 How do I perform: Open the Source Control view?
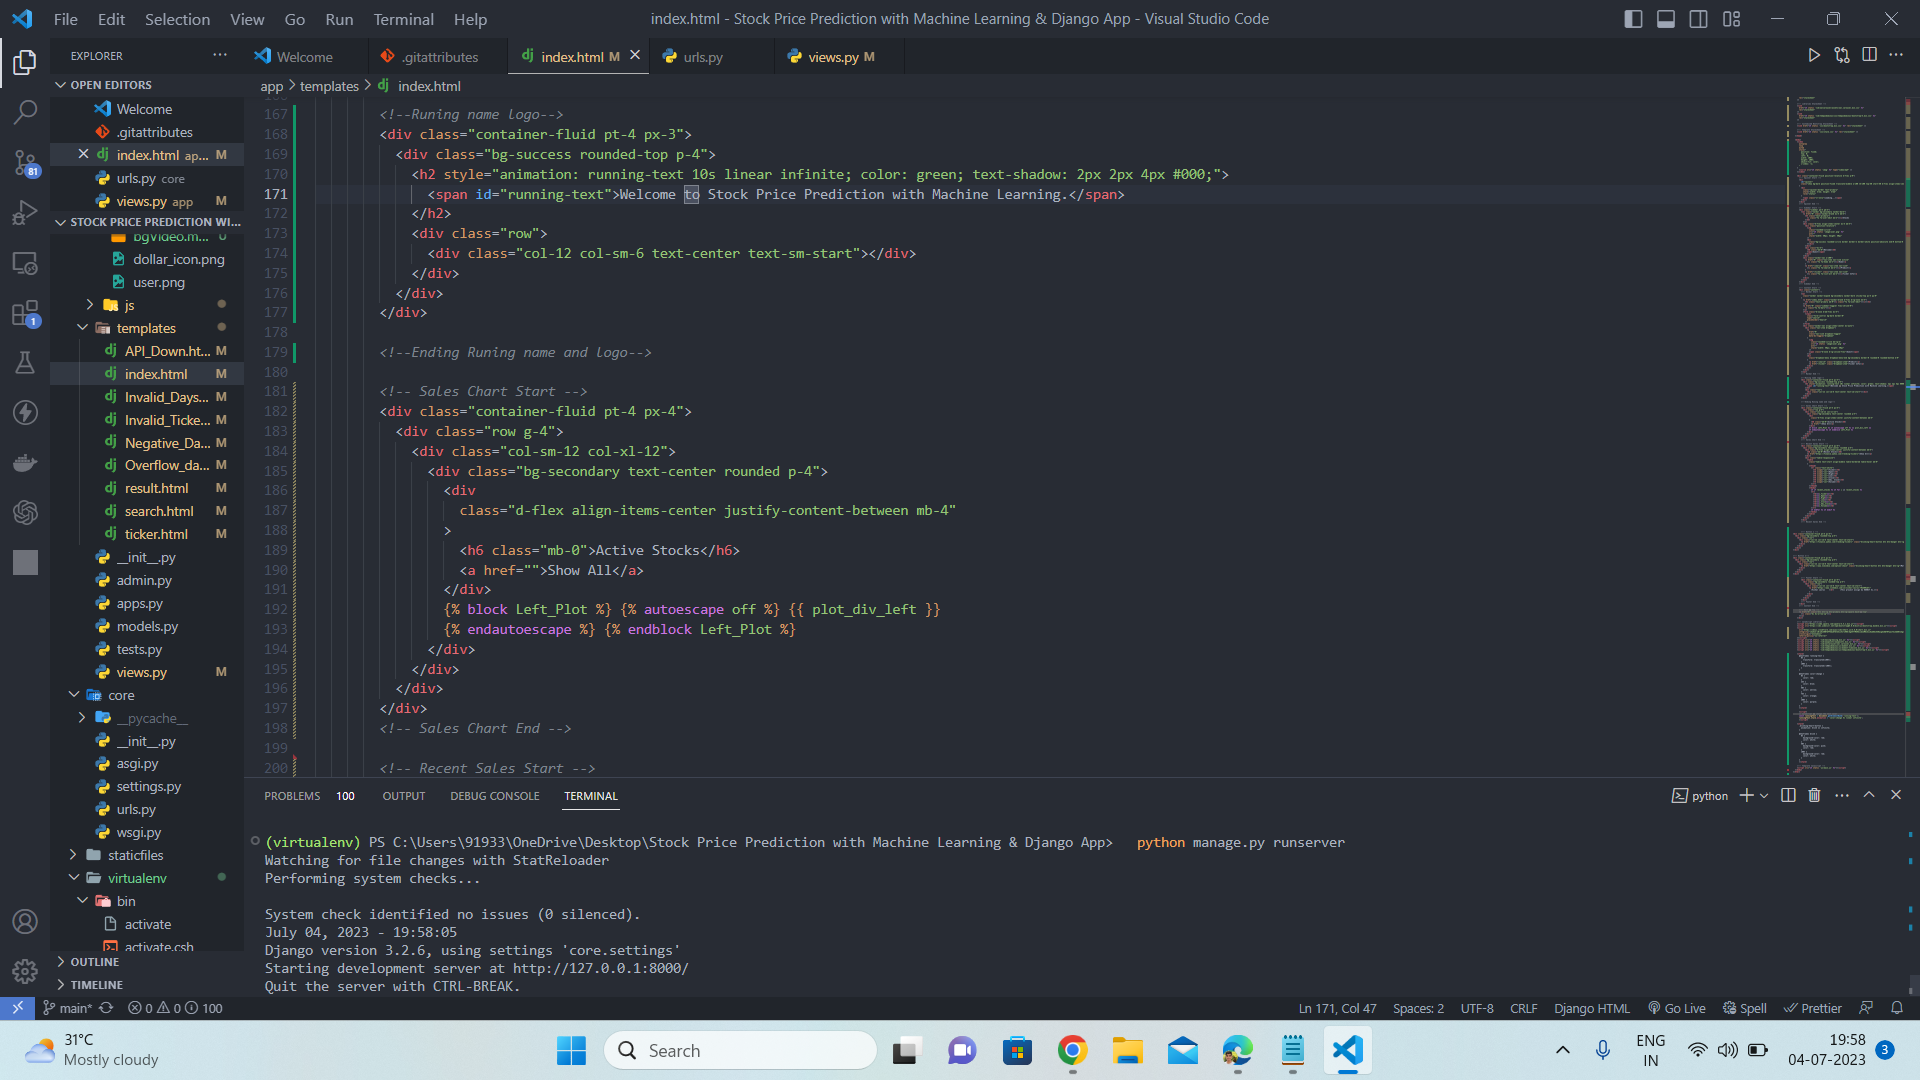point(25,163)
